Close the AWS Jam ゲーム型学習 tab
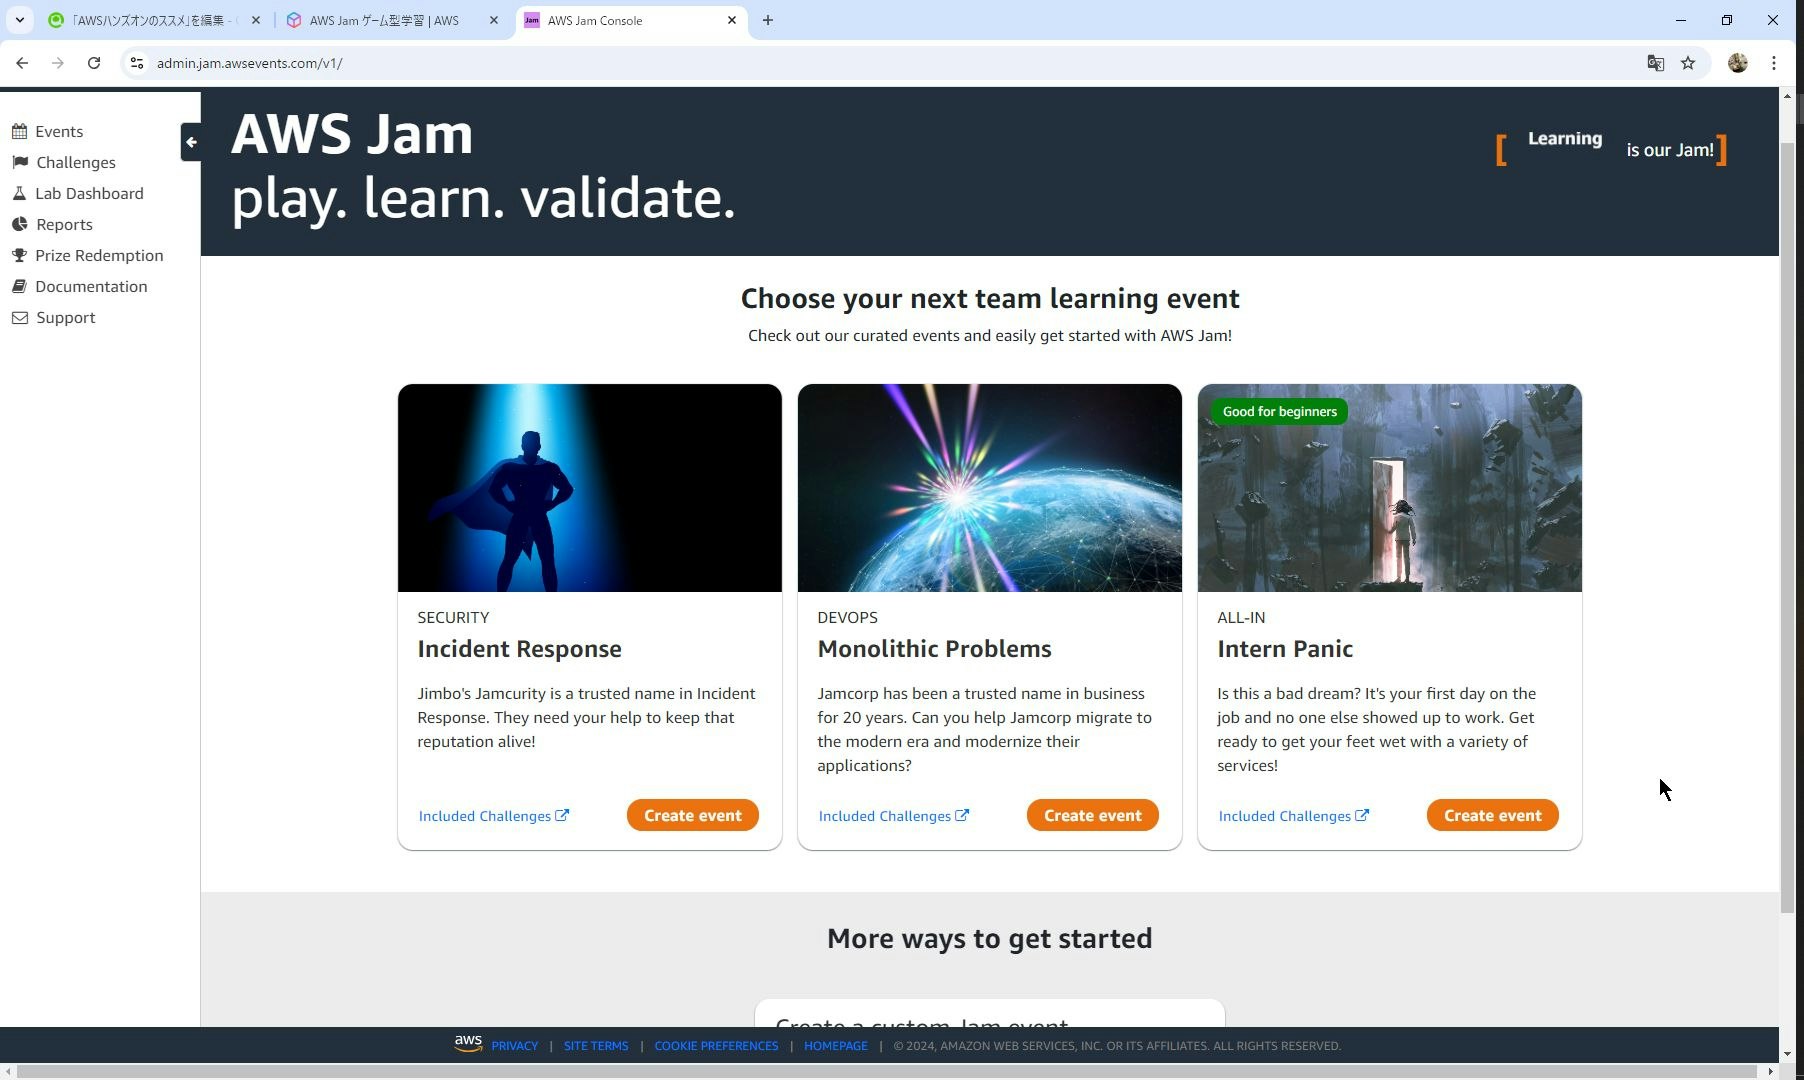The image size is (1804, 1080). click(x=493, y=20)
